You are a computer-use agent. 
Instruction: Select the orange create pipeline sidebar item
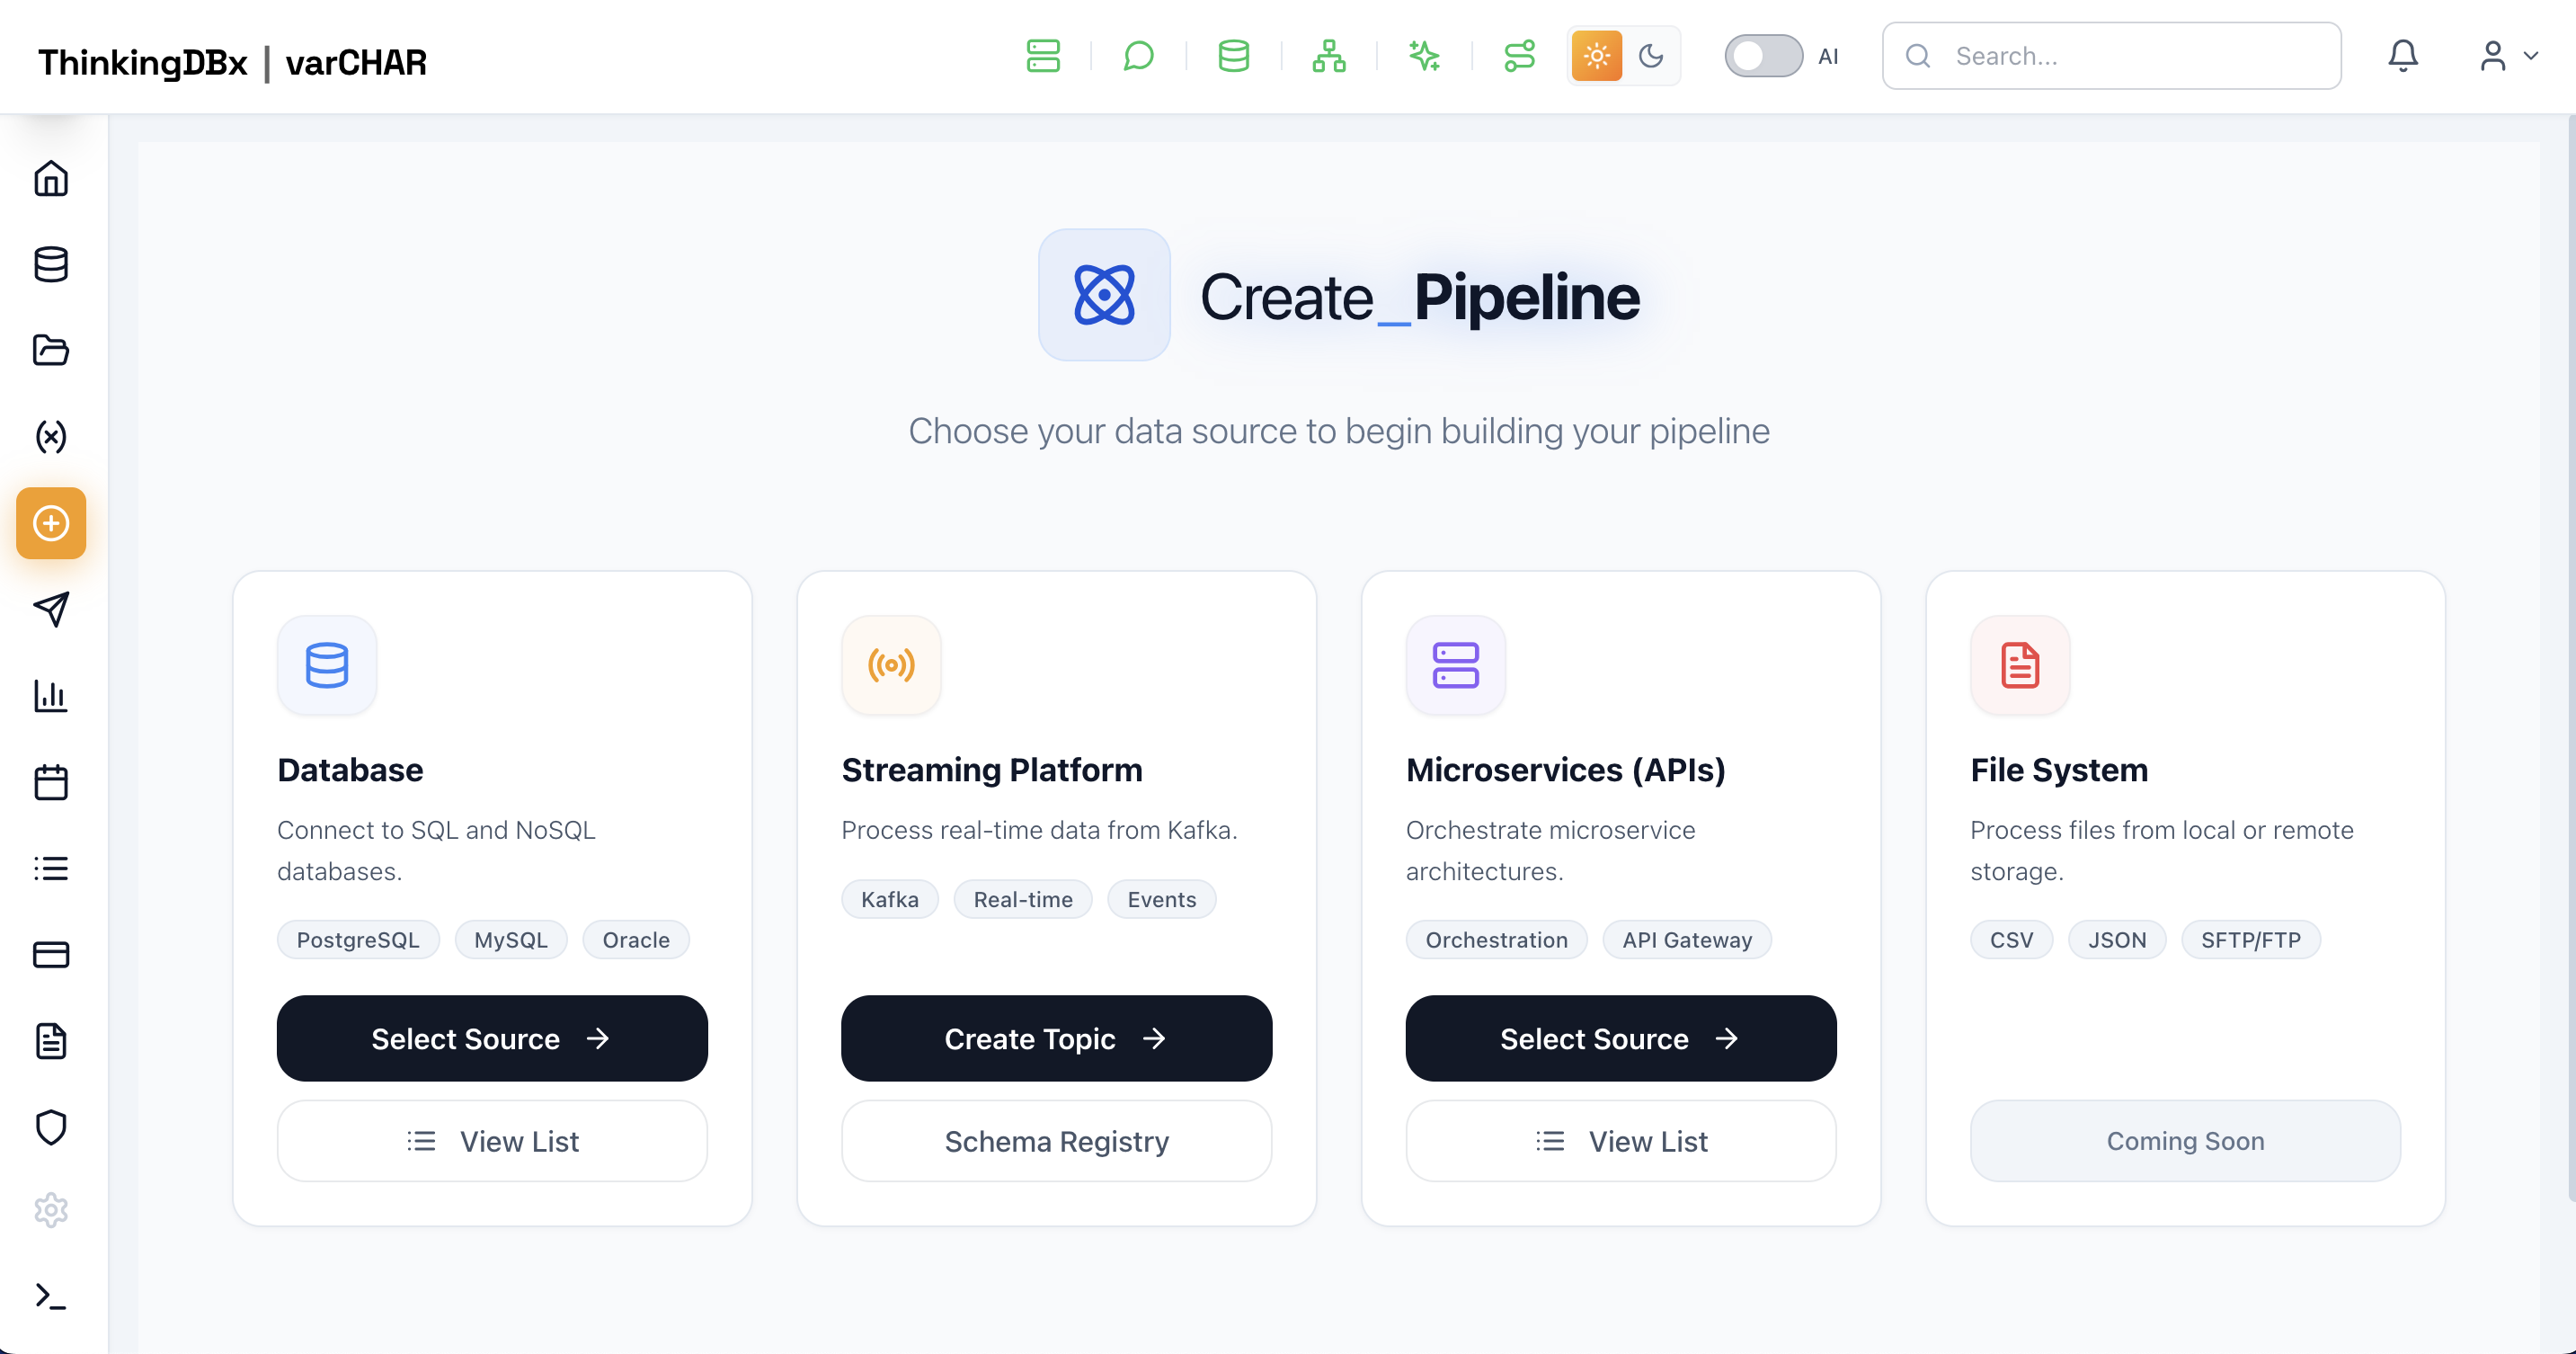pos(51,523)
